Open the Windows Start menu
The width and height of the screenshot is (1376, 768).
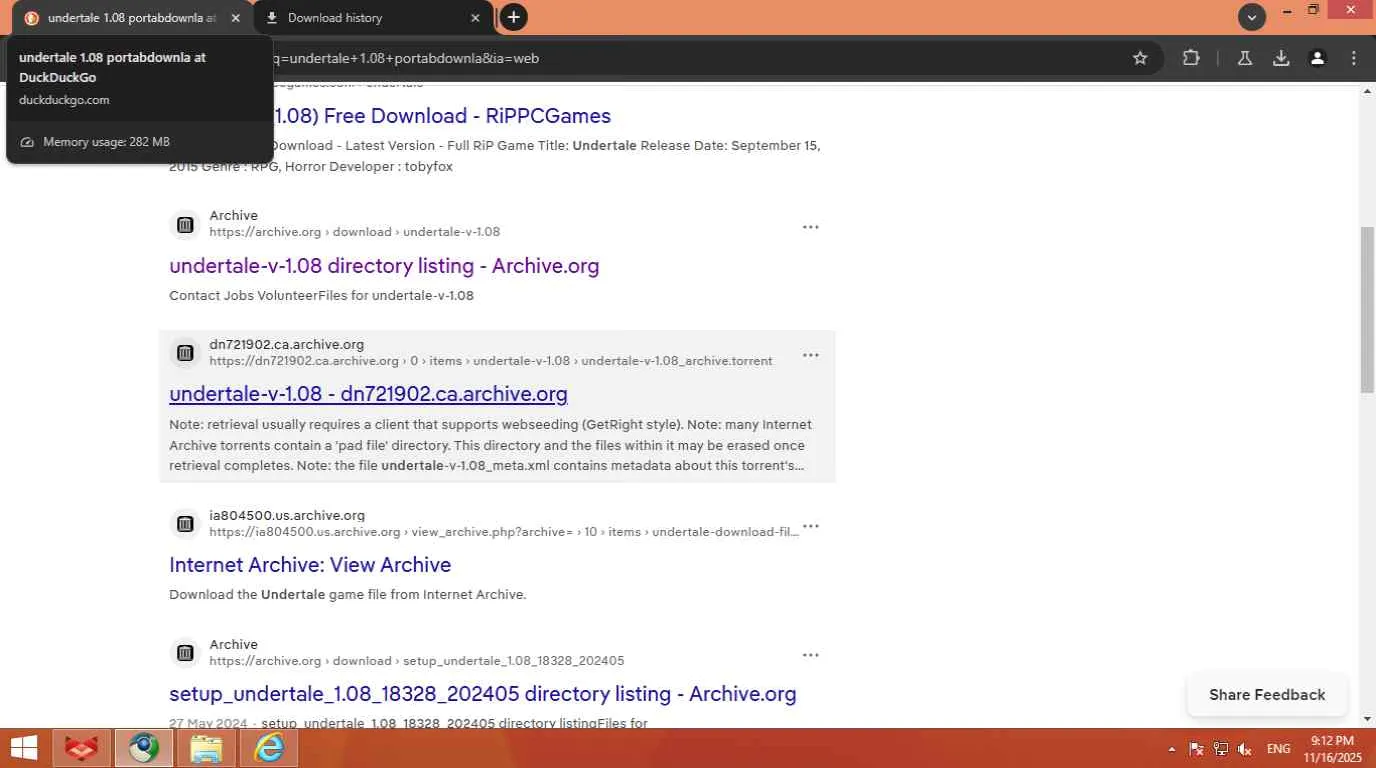23,748
